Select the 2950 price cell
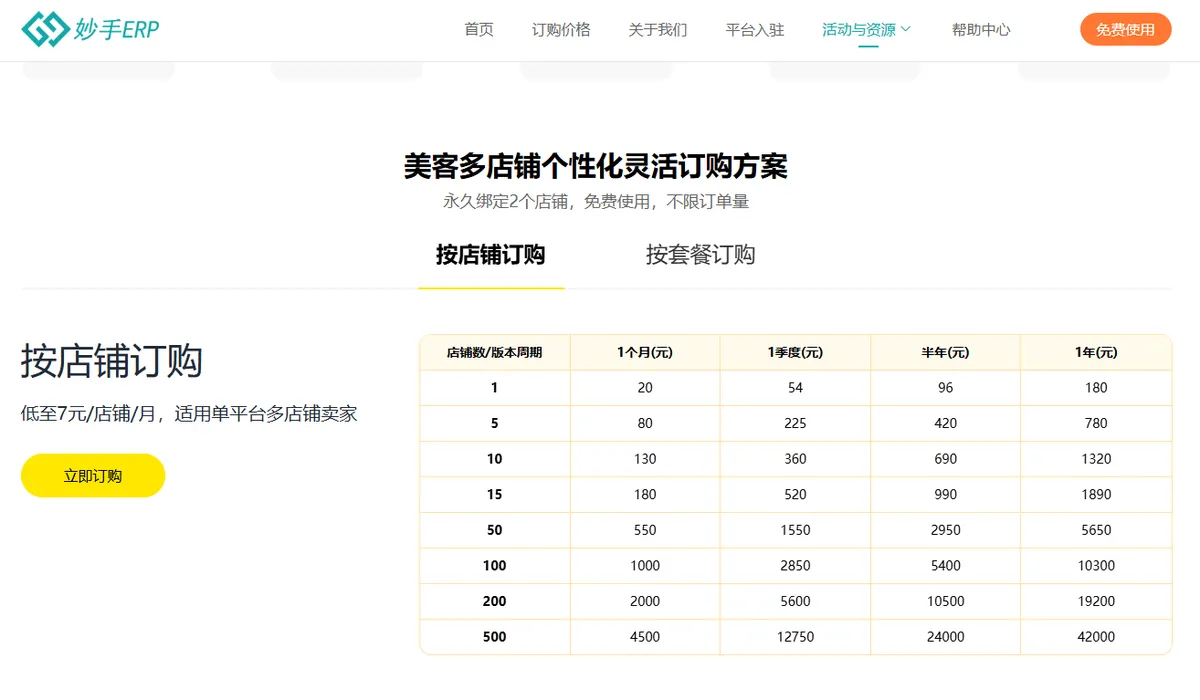1200x700 pixels. (945, 530)
